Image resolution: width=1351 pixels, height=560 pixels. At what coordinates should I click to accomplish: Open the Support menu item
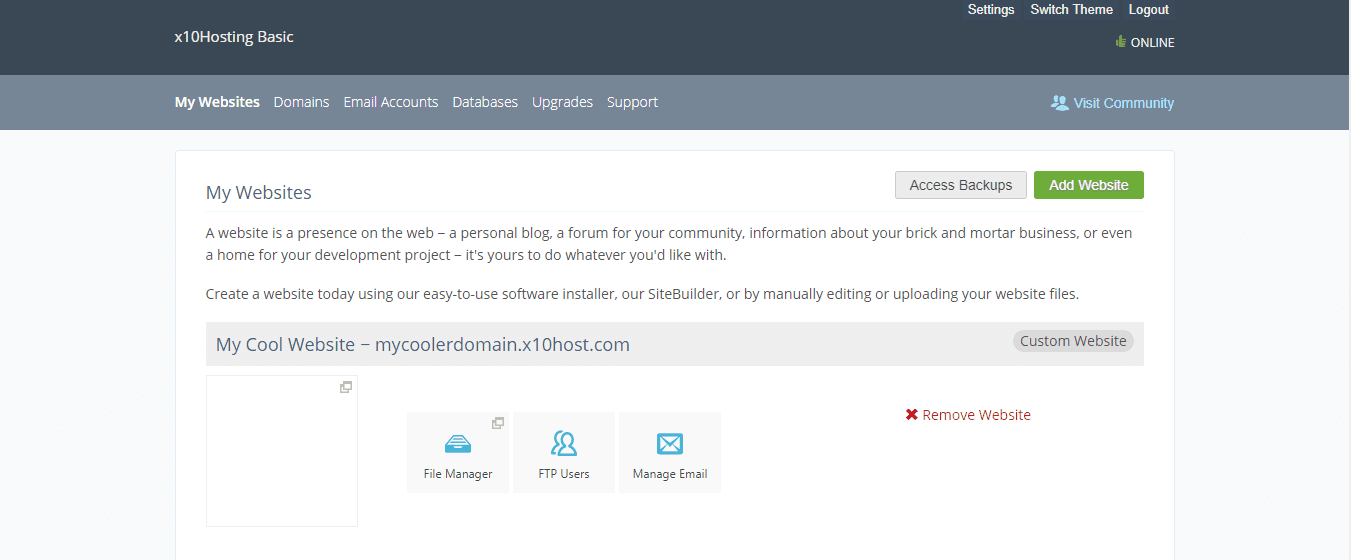tap(632, 102)
